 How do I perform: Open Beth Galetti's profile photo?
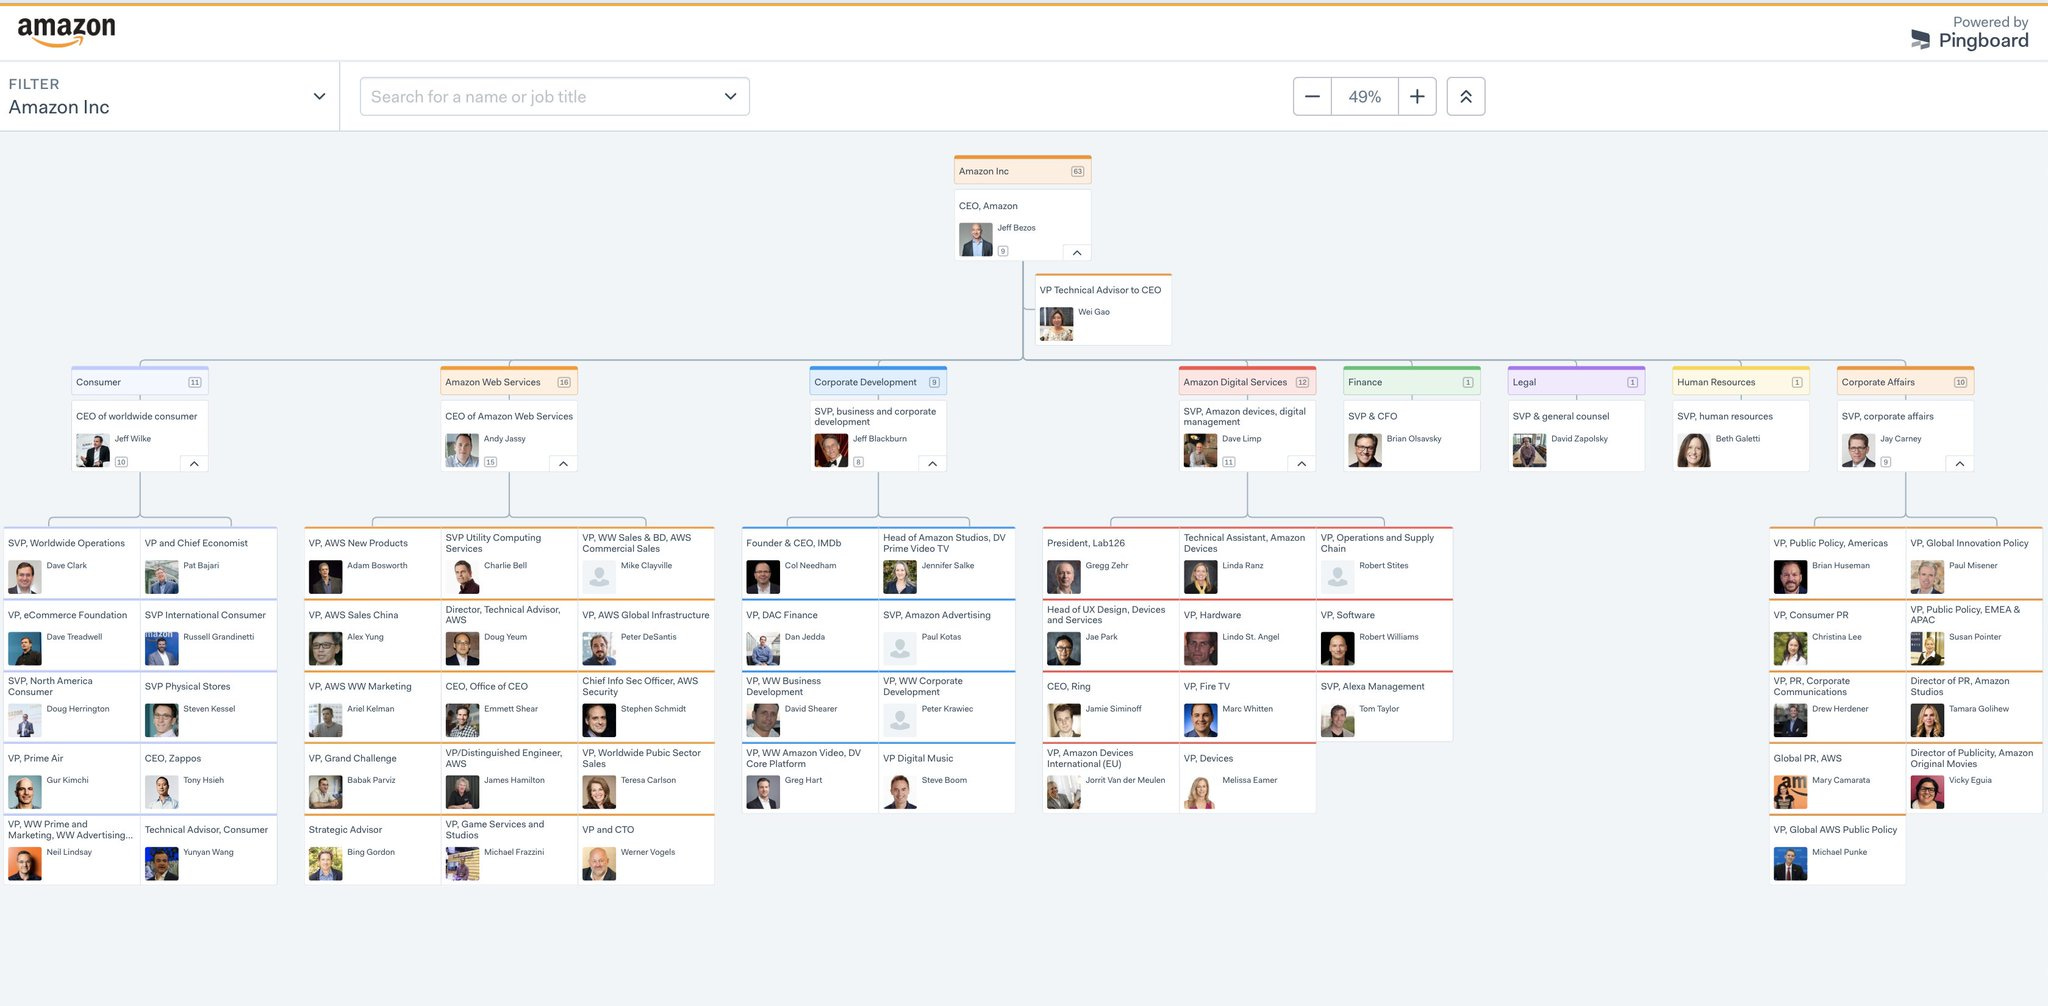coord(1694,451)
